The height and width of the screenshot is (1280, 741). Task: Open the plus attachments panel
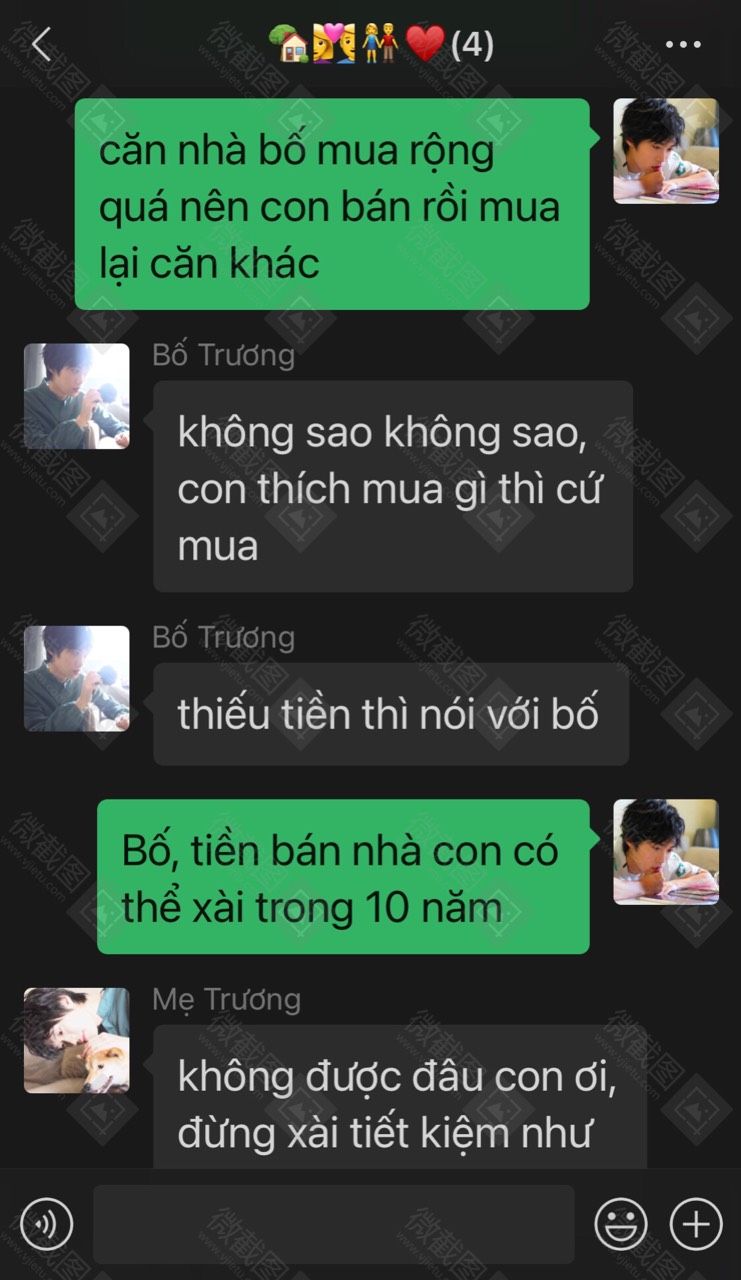pyautogui.click(x=696, y=1224)
